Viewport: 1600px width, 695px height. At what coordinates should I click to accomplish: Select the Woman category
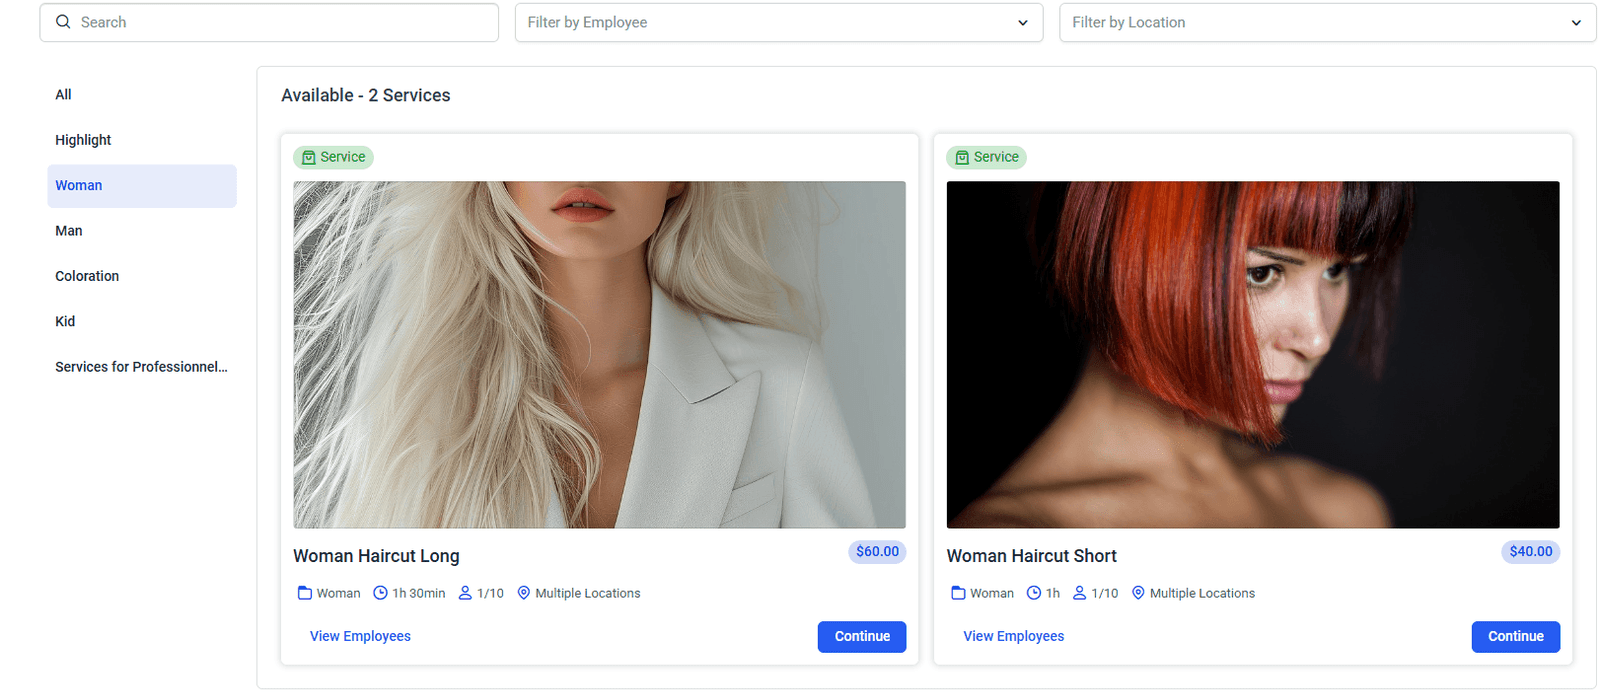(x=142, y=186)
